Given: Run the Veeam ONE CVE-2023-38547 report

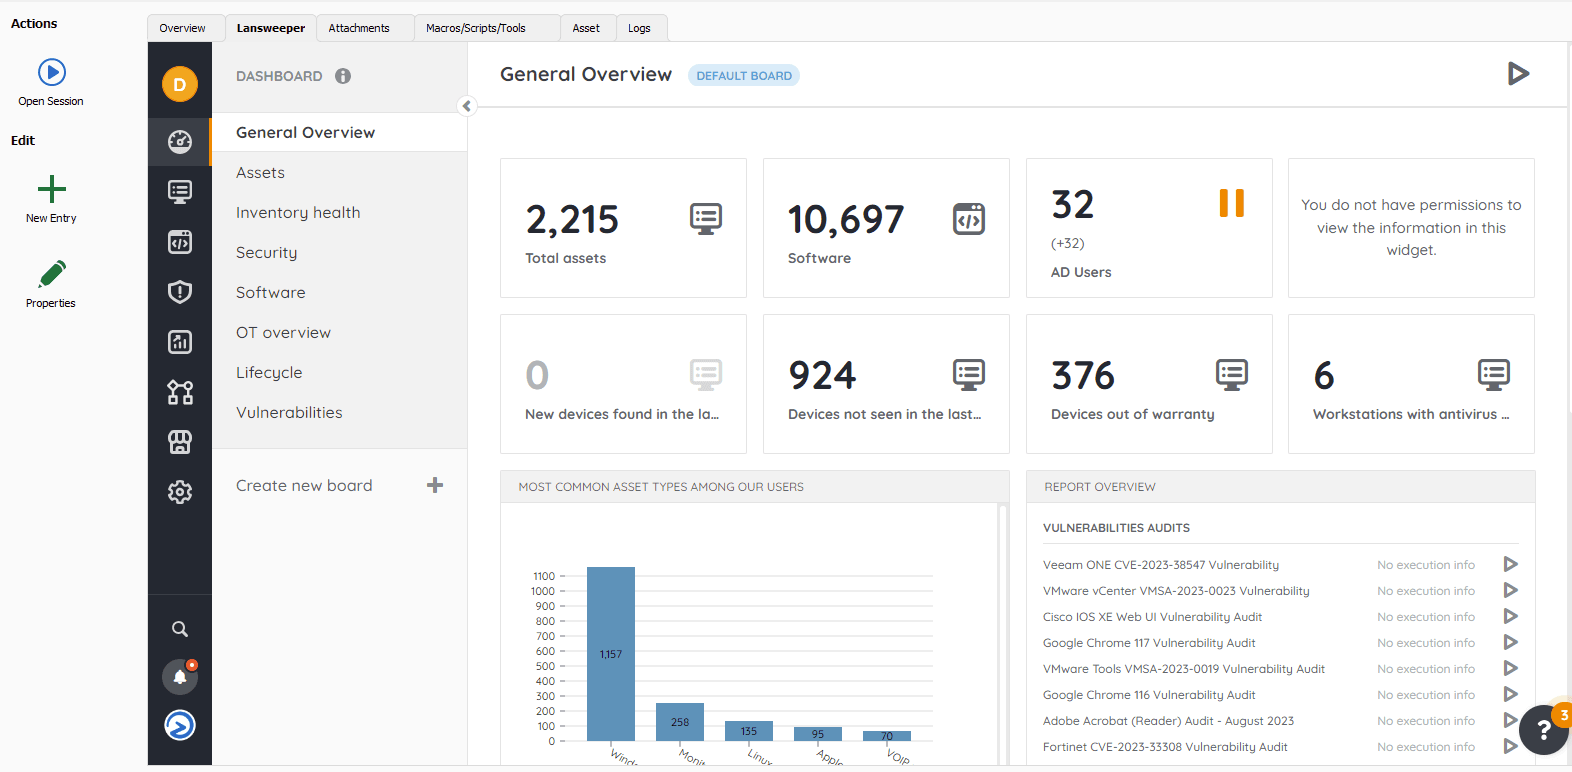Looking at the screenshot, I should [1510, 565].
